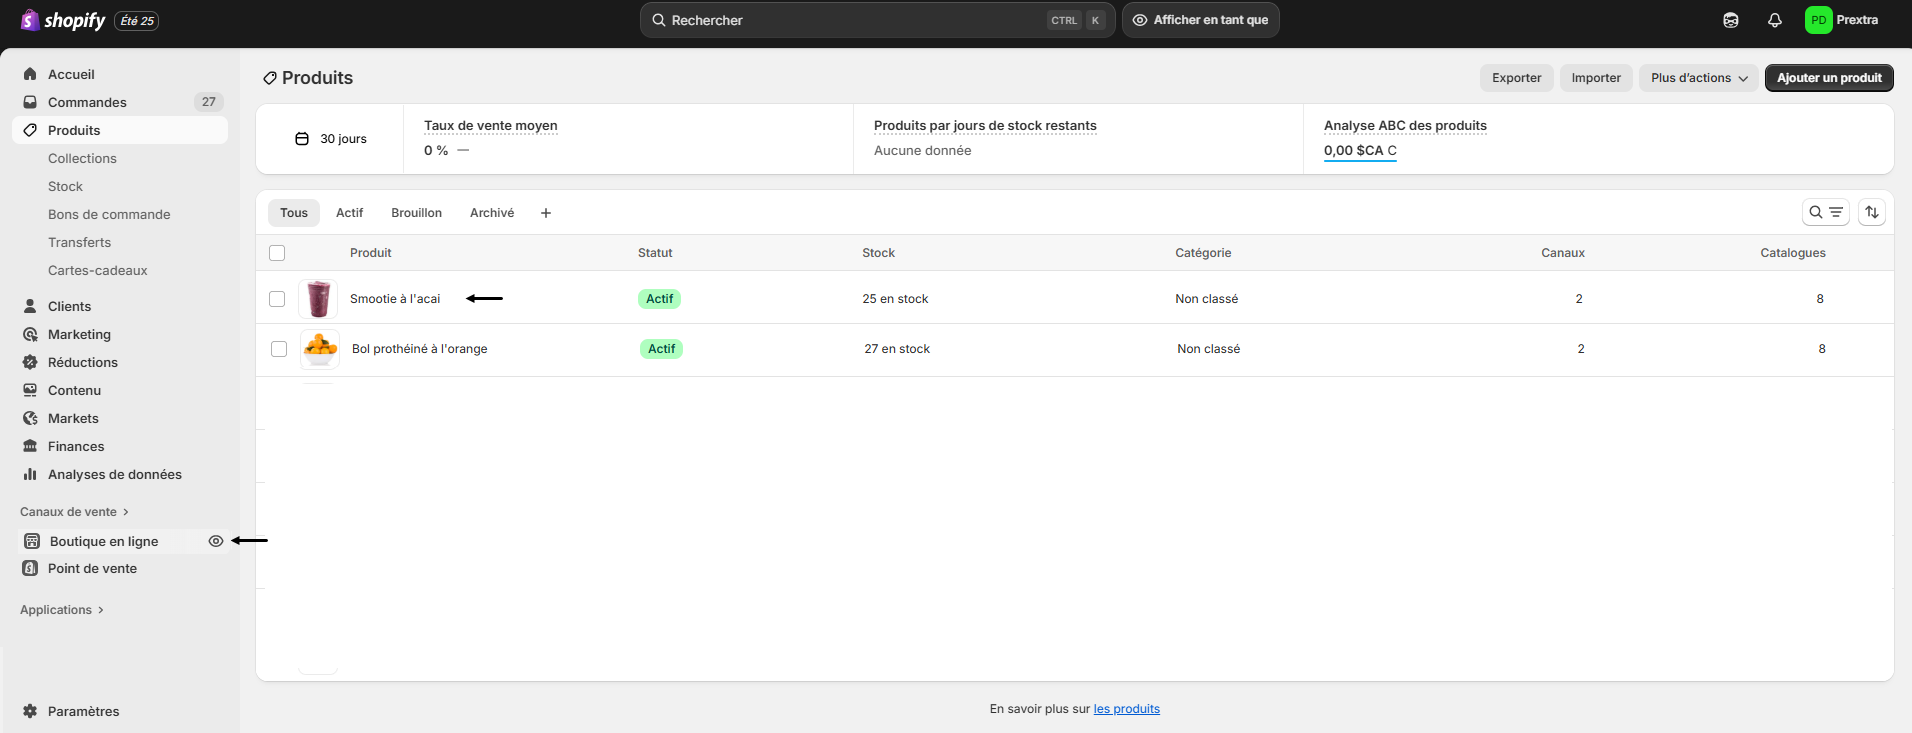The image size is (1912, 733).
Task: Click the Shopify logo
Action: [x=63, y=20]
